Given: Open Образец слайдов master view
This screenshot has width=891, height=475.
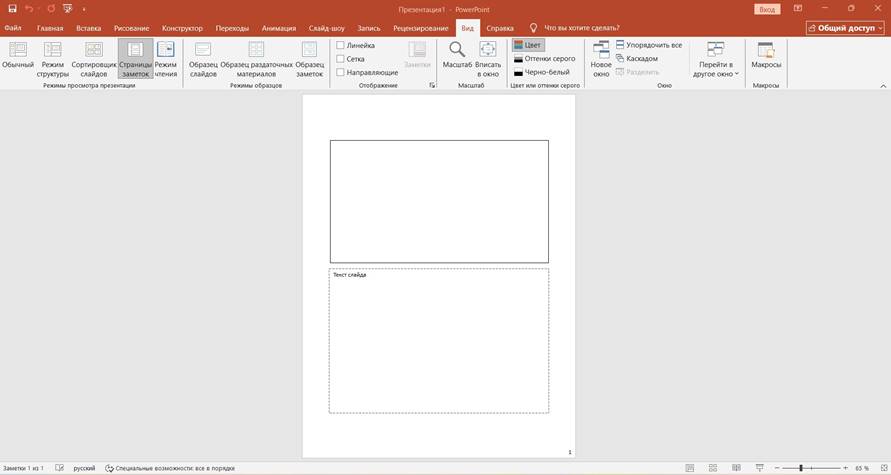Looking at the screenshot, I should (203, 57).
